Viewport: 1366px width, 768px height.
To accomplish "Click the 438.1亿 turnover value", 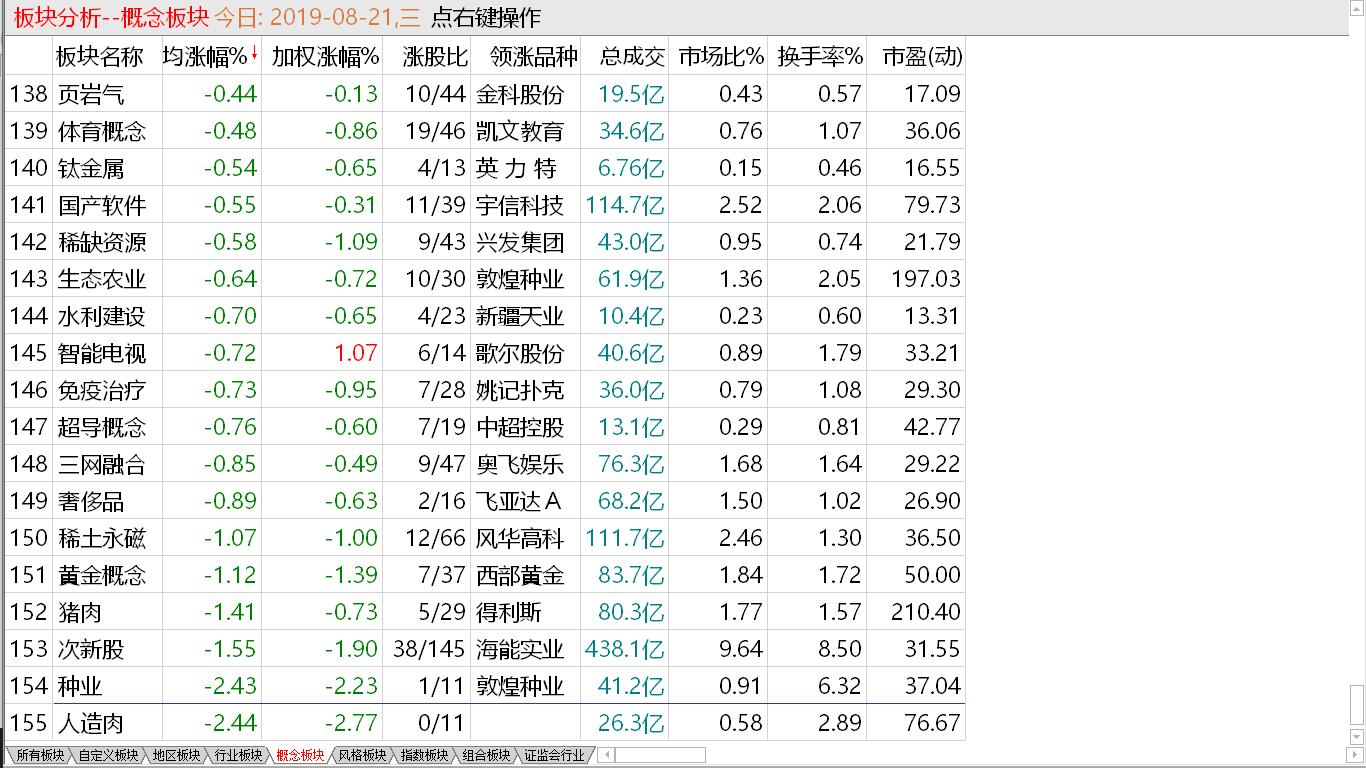I will pyautogui.click(x=625, y=649).
